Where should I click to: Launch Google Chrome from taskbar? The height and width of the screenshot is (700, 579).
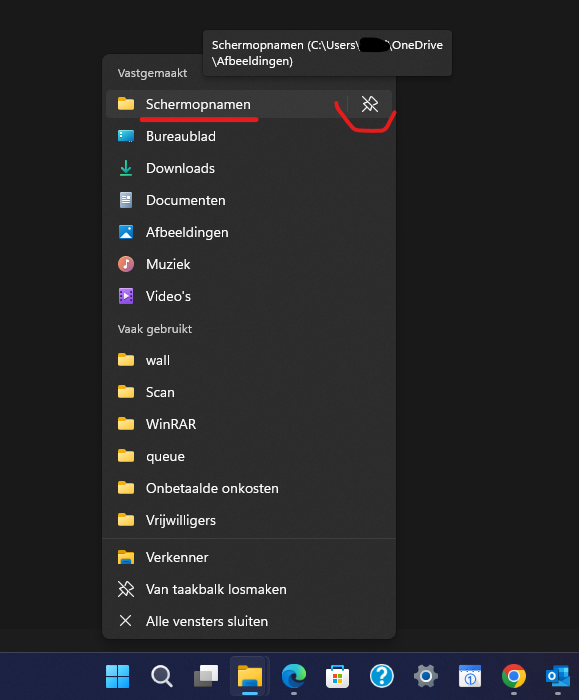(514, 676)
